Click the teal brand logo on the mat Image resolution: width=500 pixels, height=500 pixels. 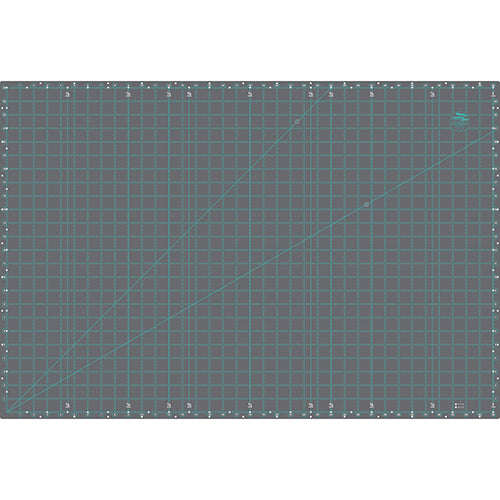460,121
